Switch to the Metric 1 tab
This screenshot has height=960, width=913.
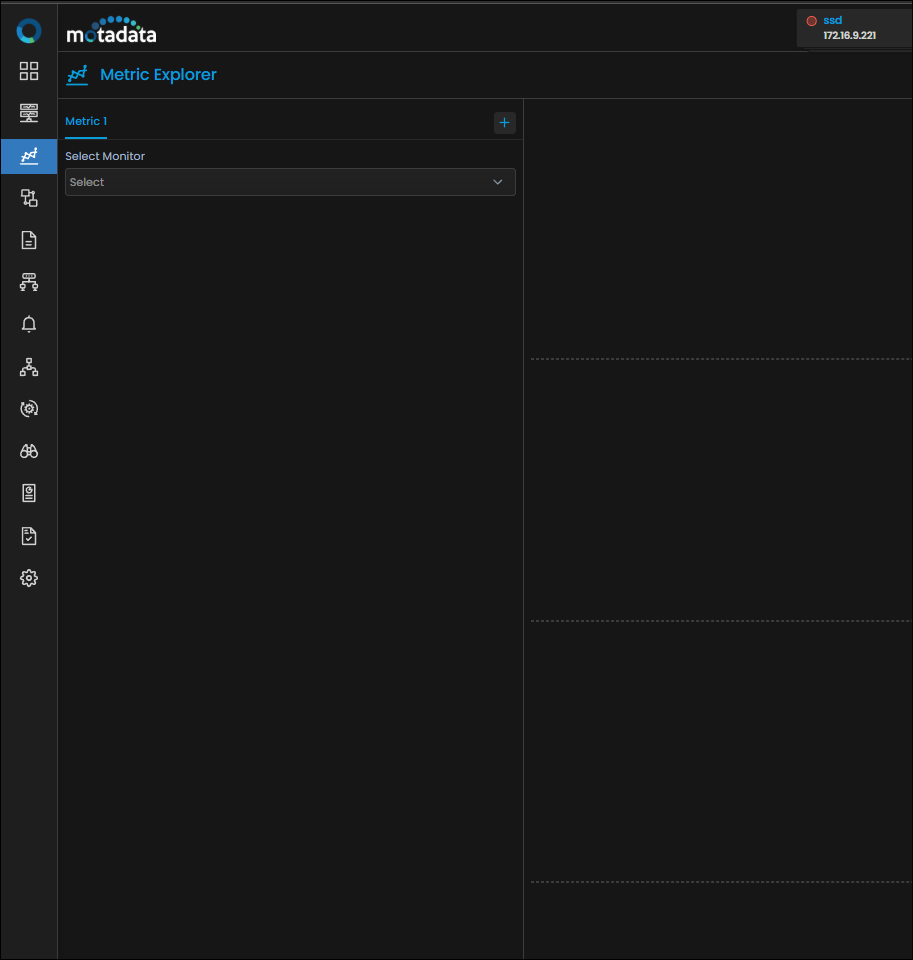pos(86,121)
